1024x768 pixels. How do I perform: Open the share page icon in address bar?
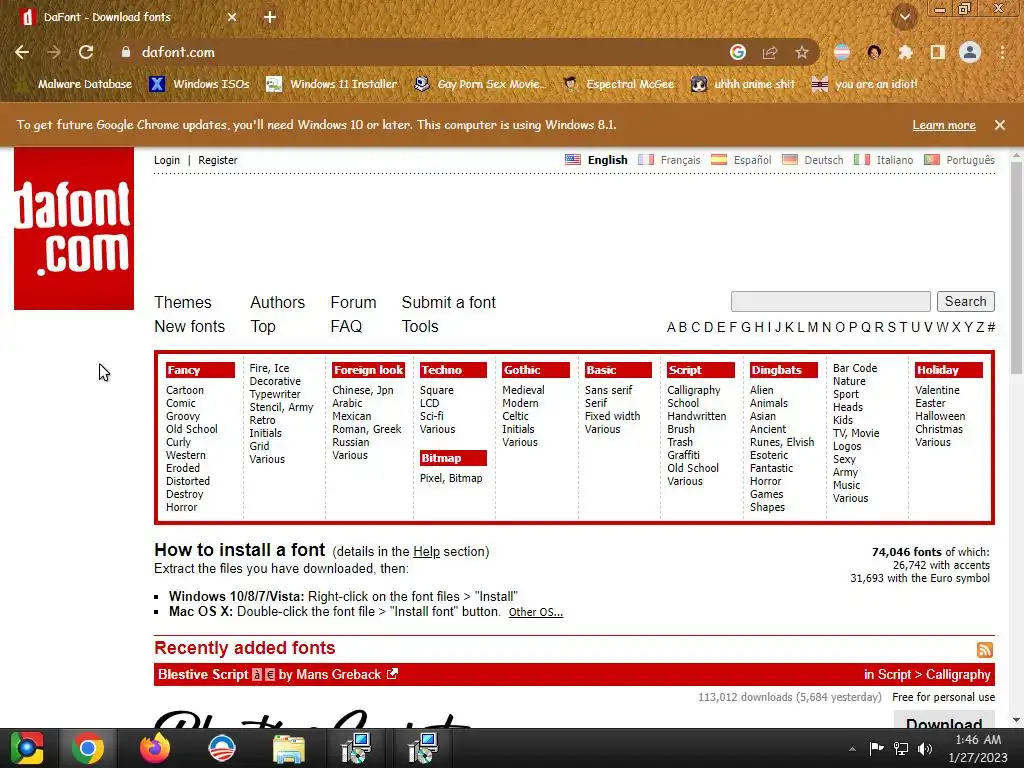(x=770, y=52)
